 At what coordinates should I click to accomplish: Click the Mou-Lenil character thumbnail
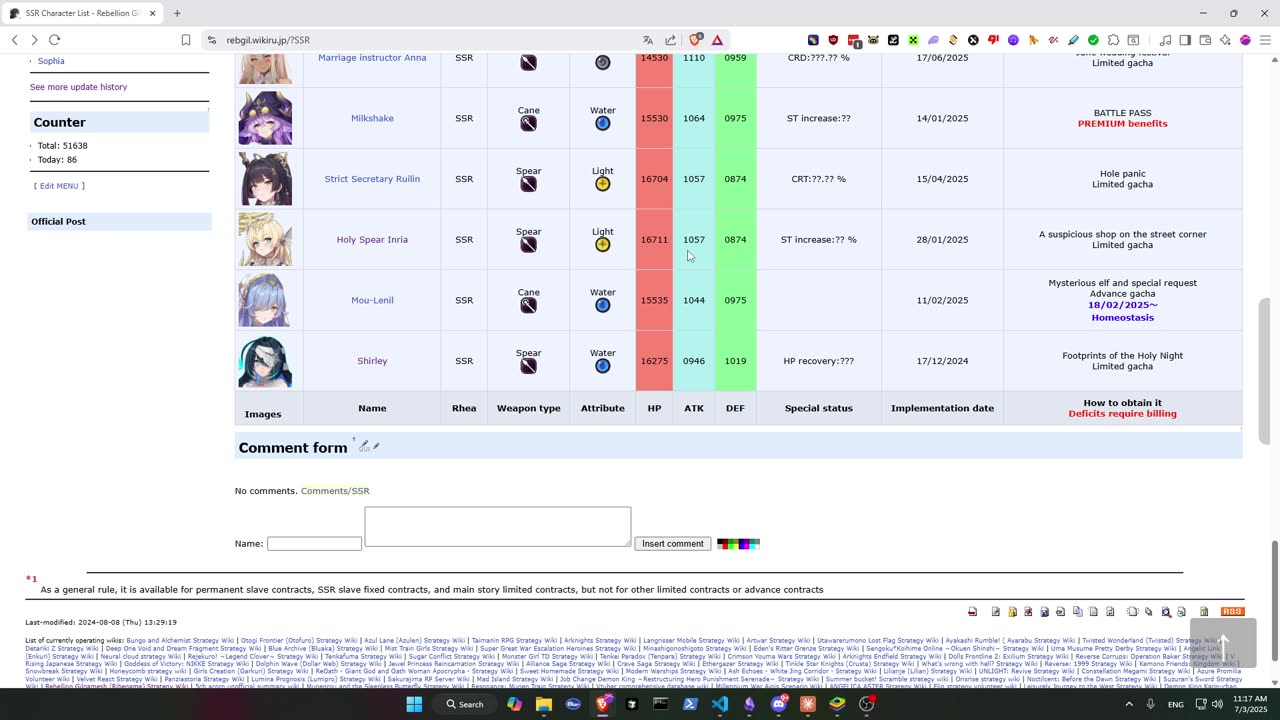click(x=265, y=300)
